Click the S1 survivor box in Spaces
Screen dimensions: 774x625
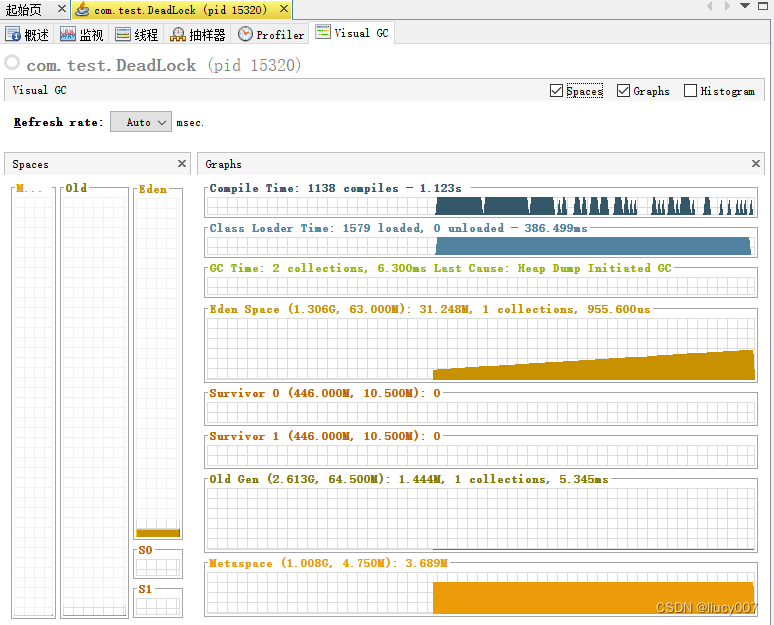158,606
